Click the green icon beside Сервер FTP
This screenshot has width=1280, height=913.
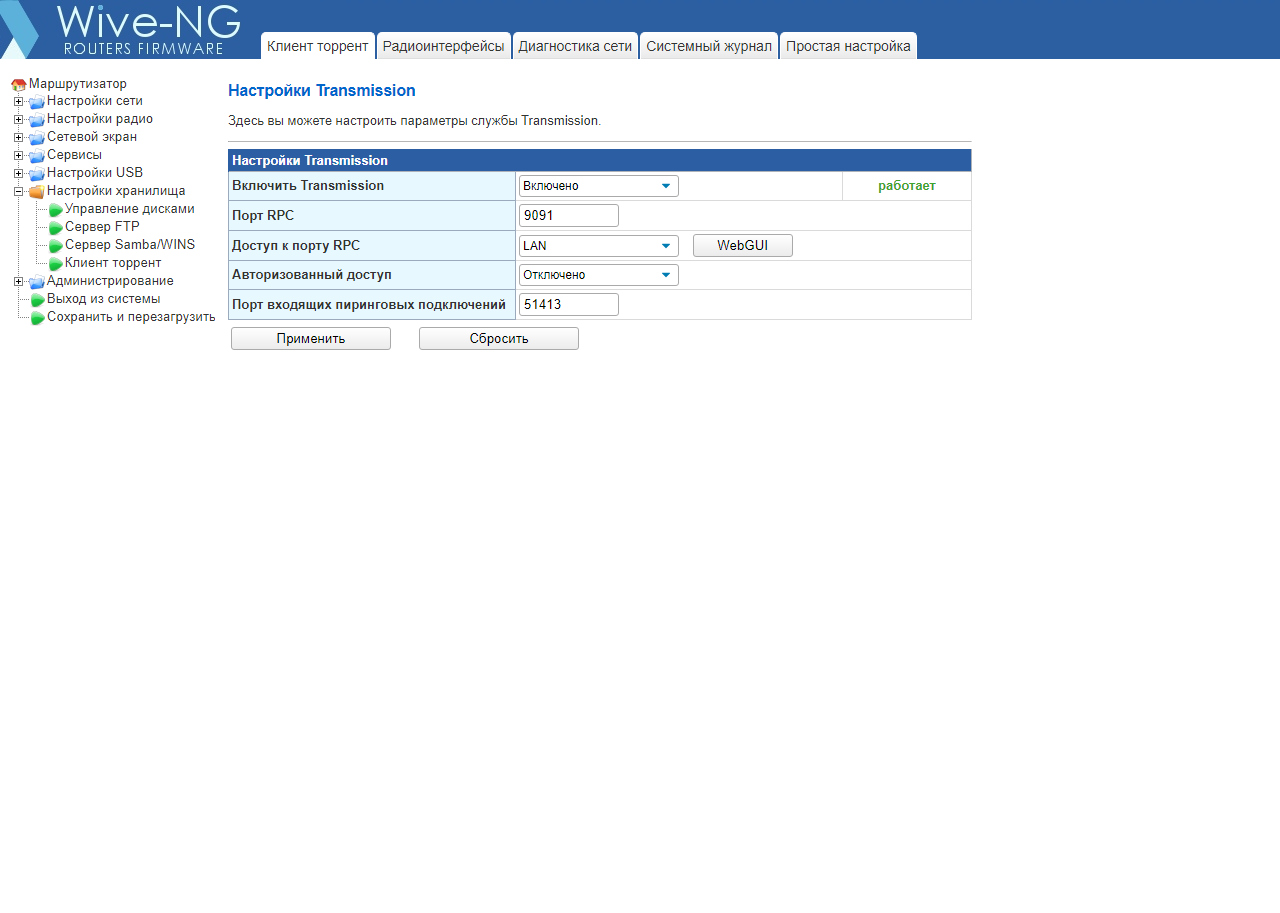pos(56,228)
